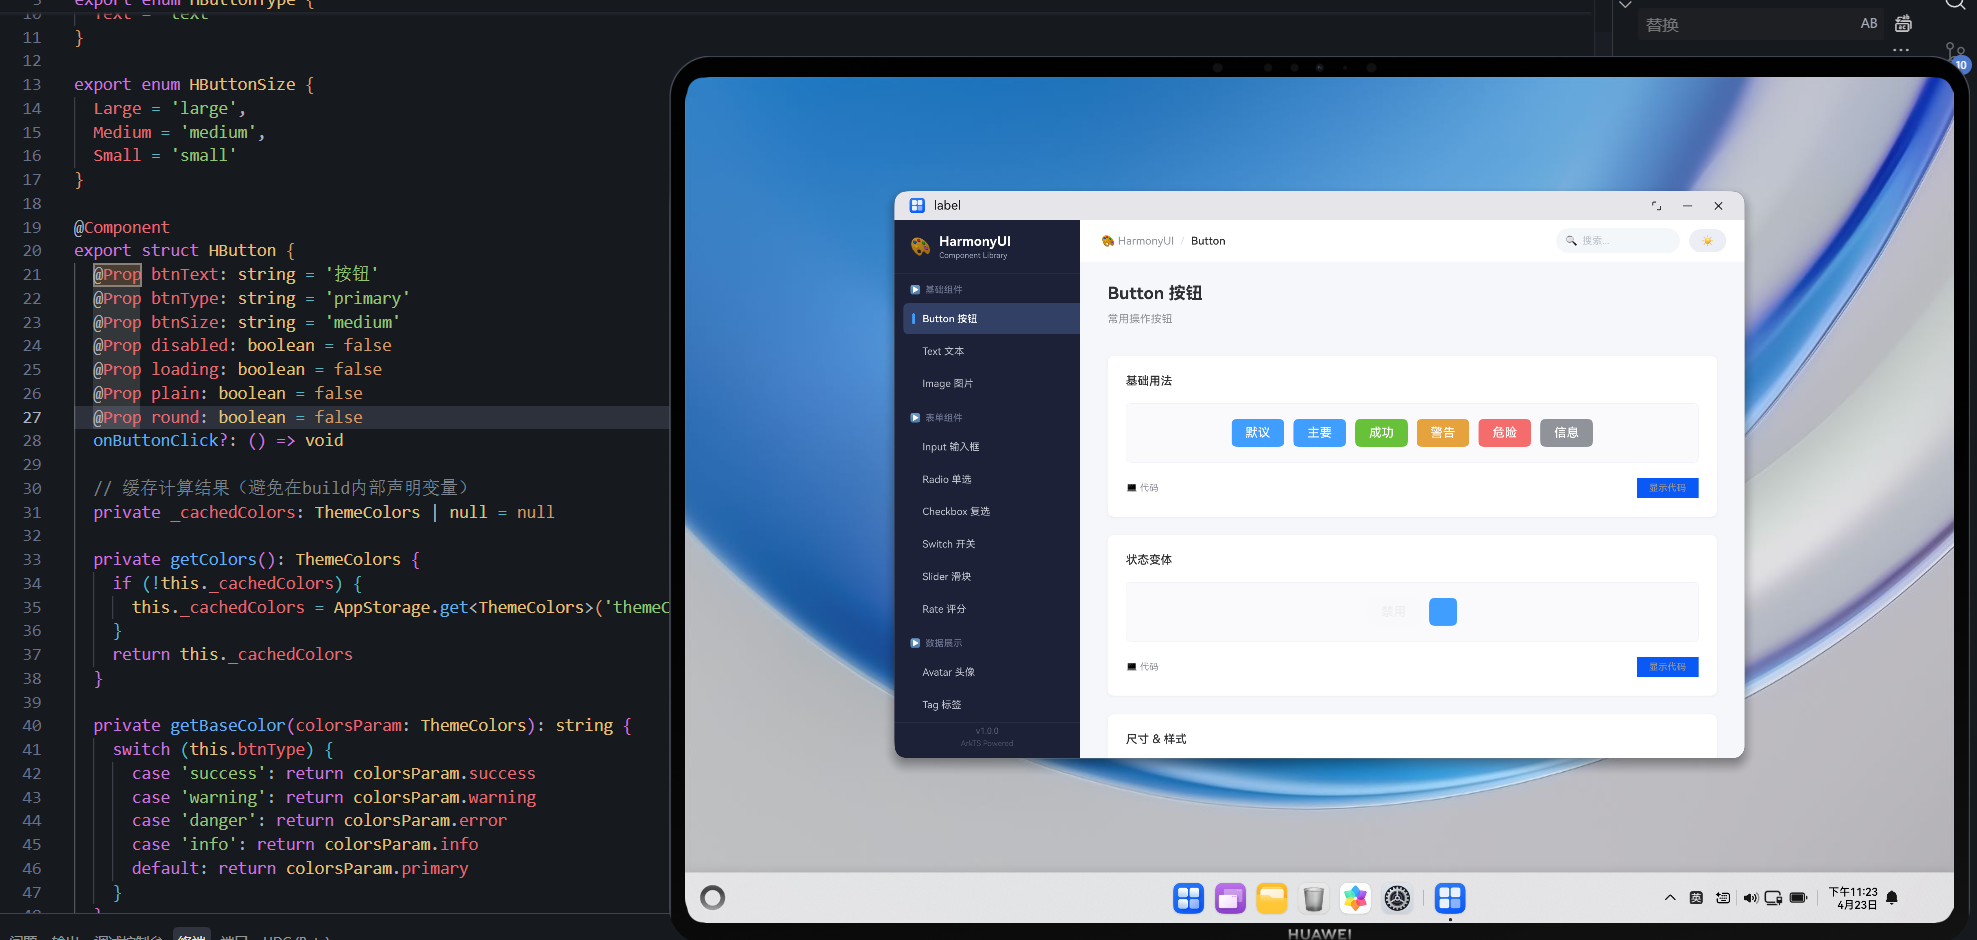Switch the 英 input method indicator
This screenshot has height=940, width=1977.
click(x=1696, y=898)
